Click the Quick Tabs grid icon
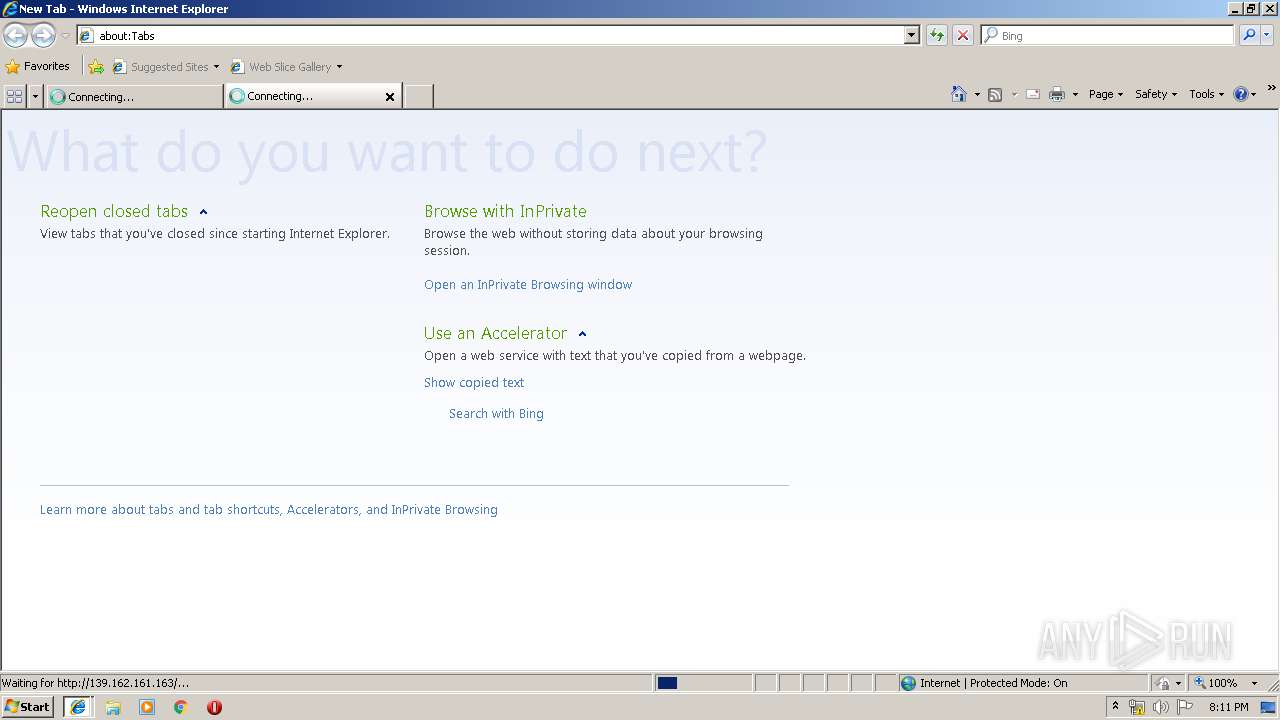Screen dimensions: 1280x720 tap(14, 96)
